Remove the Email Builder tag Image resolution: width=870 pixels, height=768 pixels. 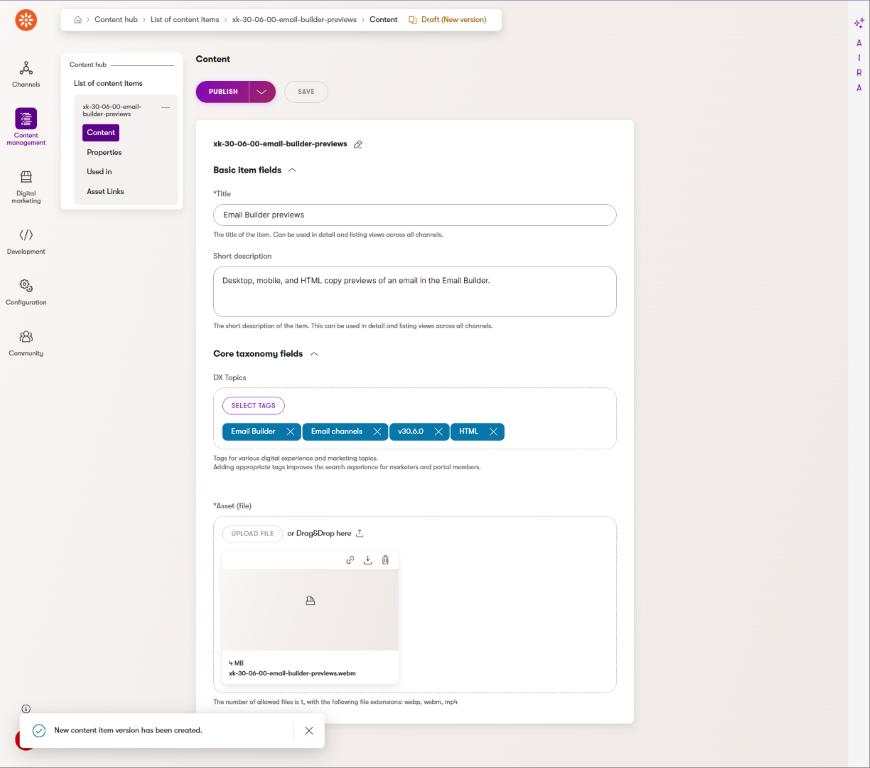(290, 432)
